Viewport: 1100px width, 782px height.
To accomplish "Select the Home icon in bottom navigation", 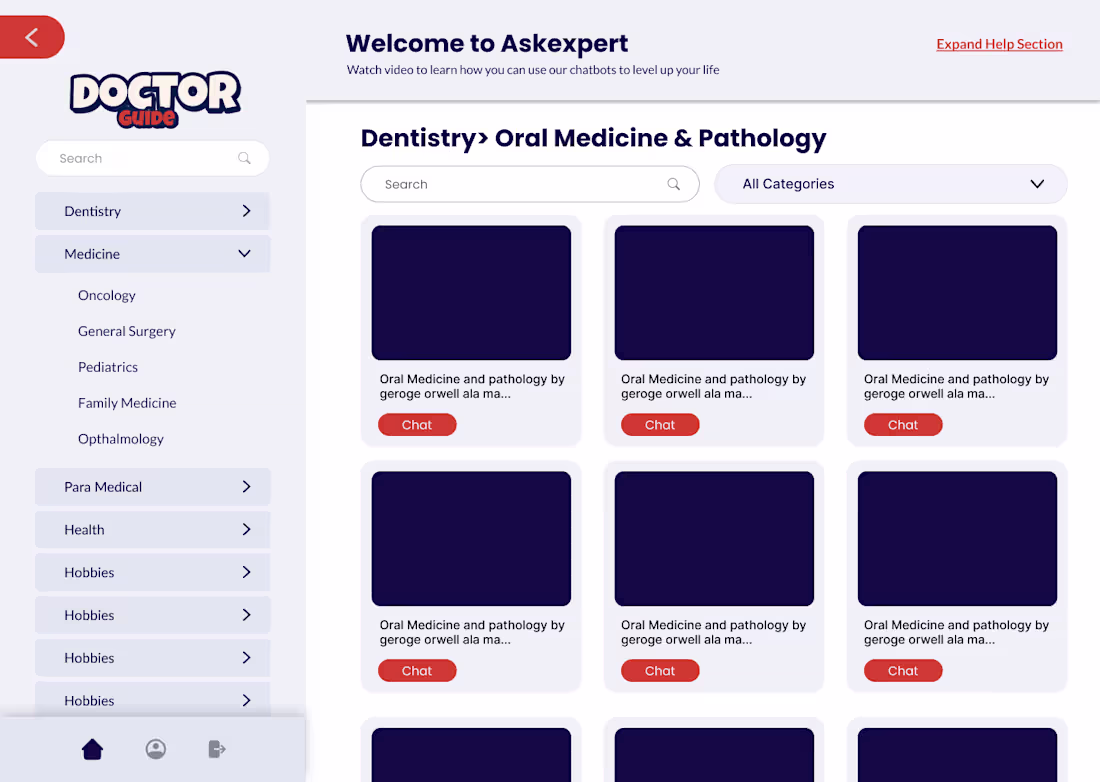I will click(92, 748).
